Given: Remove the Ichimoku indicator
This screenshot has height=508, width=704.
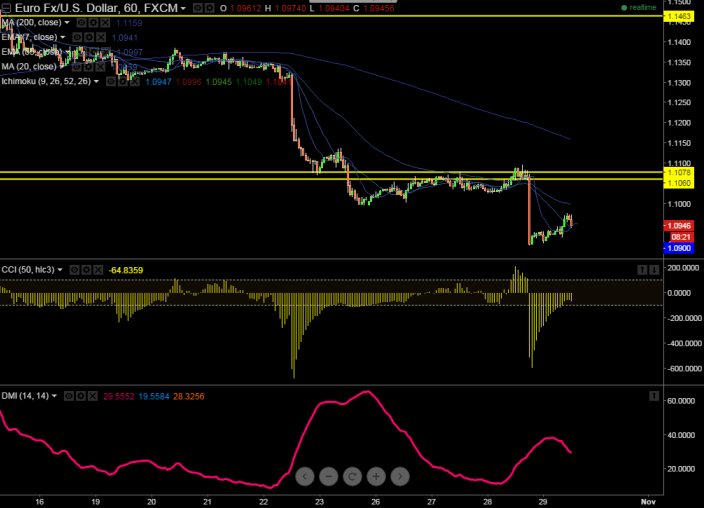Looking at the screenshot, I should (x=134, y=82).
